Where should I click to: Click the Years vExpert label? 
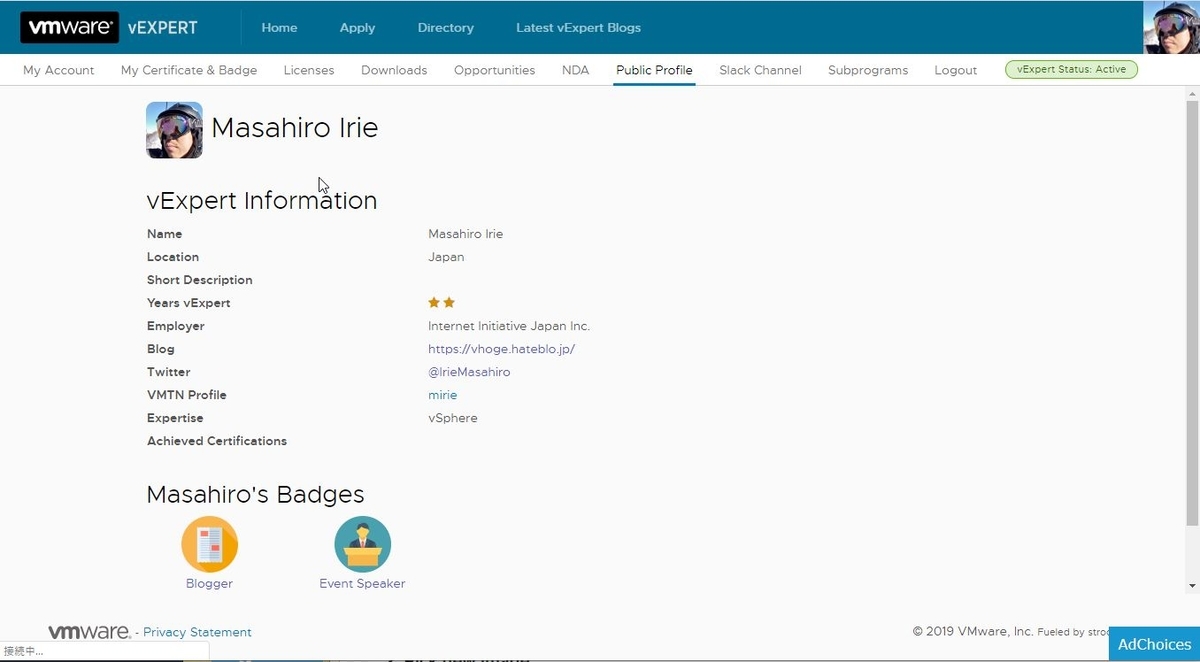189,303
